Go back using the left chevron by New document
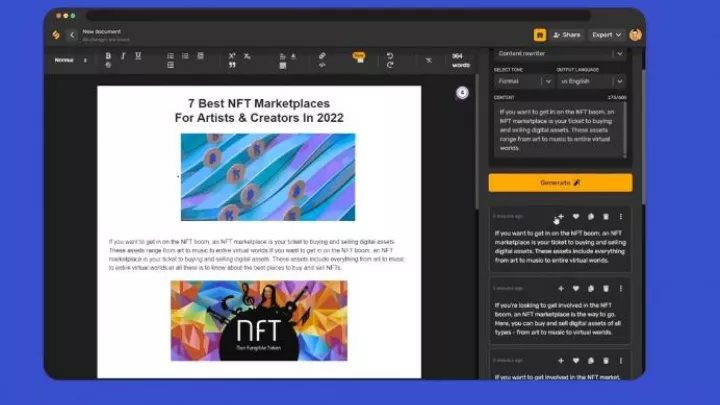This screenshot has width=720, height=405. 72,35
